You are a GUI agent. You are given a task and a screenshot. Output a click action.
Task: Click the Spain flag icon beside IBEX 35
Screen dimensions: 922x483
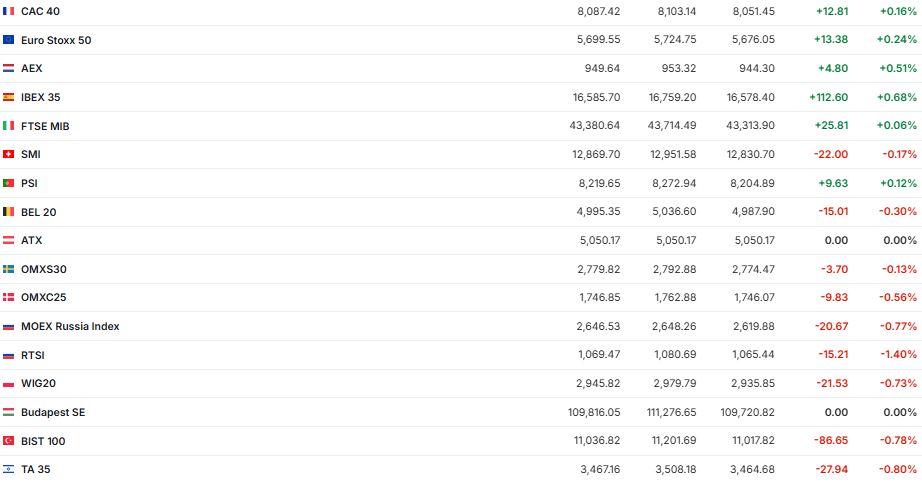coord(9,97)
